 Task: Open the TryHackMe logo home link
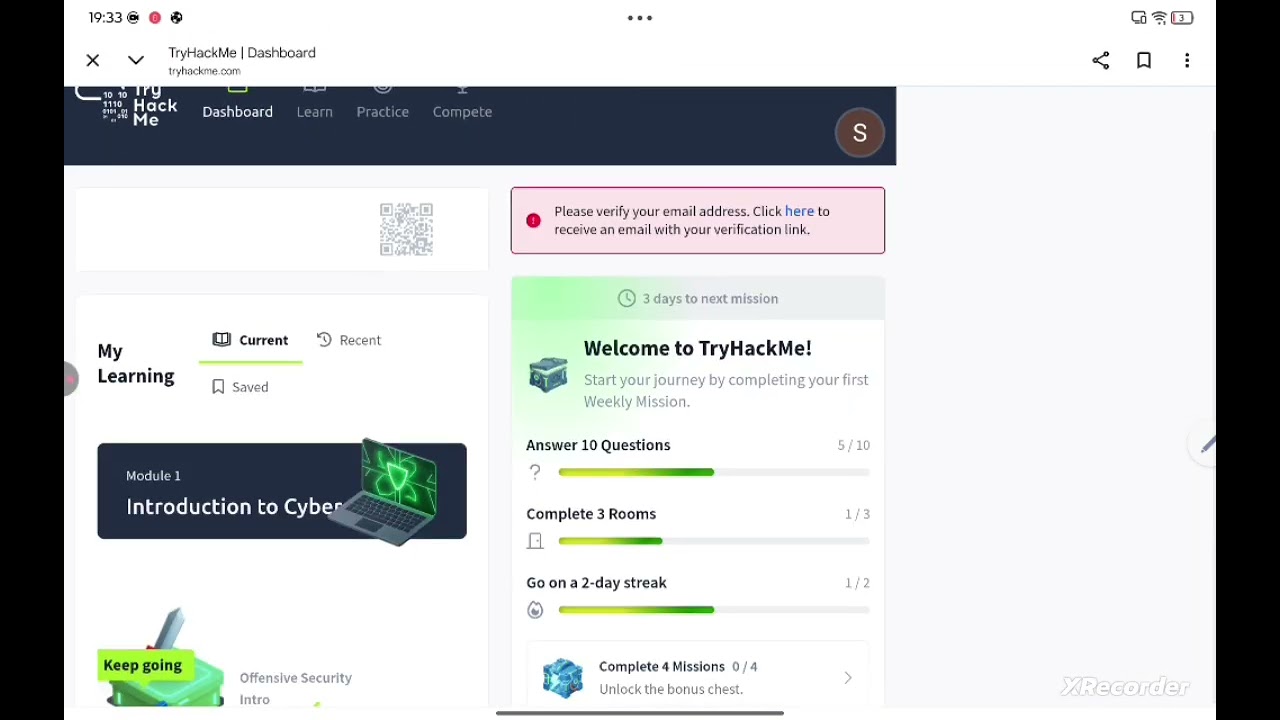128,107
